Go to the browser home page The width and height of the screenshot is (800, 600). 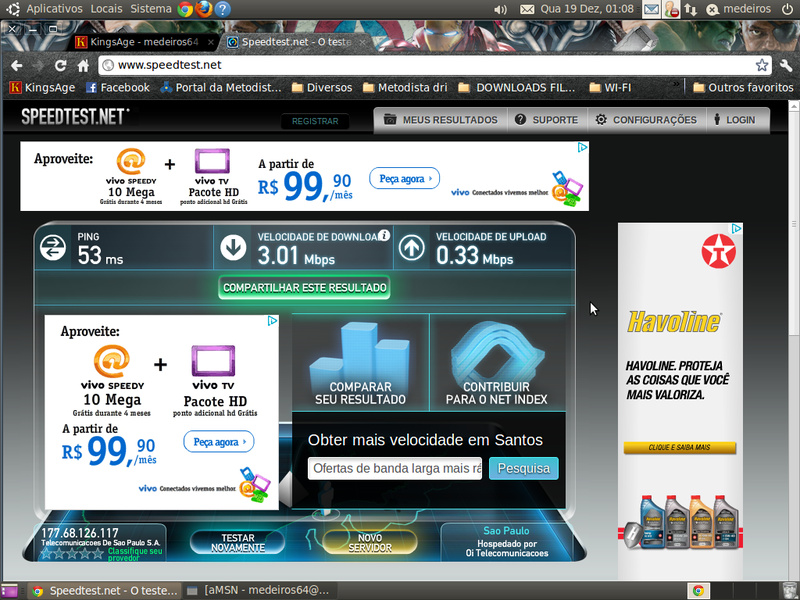tap(83, 65)
